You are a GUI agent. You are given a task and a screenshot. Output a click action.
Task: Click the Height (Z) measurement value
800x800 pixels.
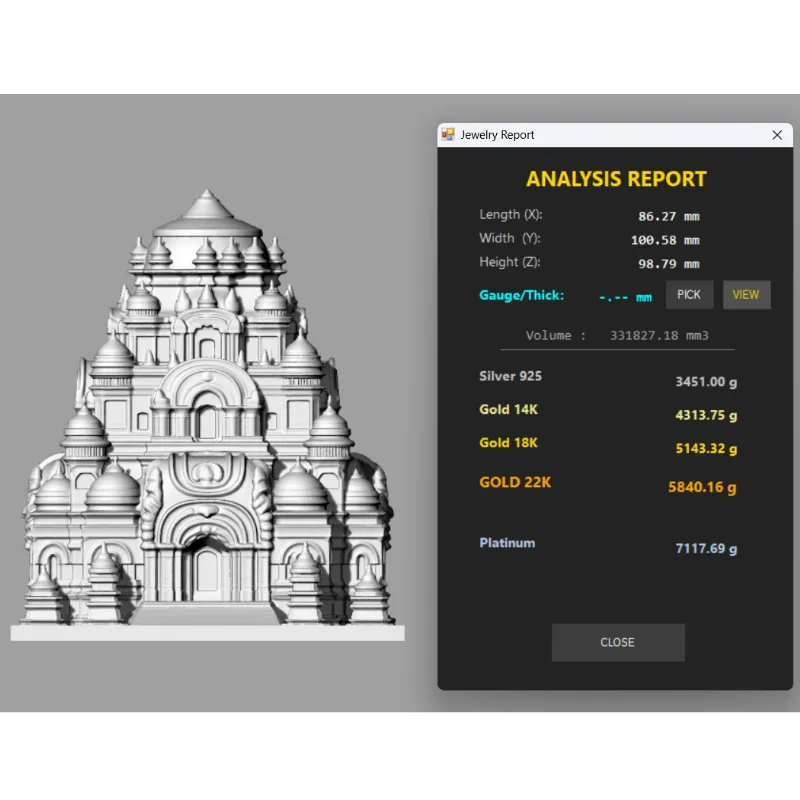pyautogui.click(x=668, y=264)
